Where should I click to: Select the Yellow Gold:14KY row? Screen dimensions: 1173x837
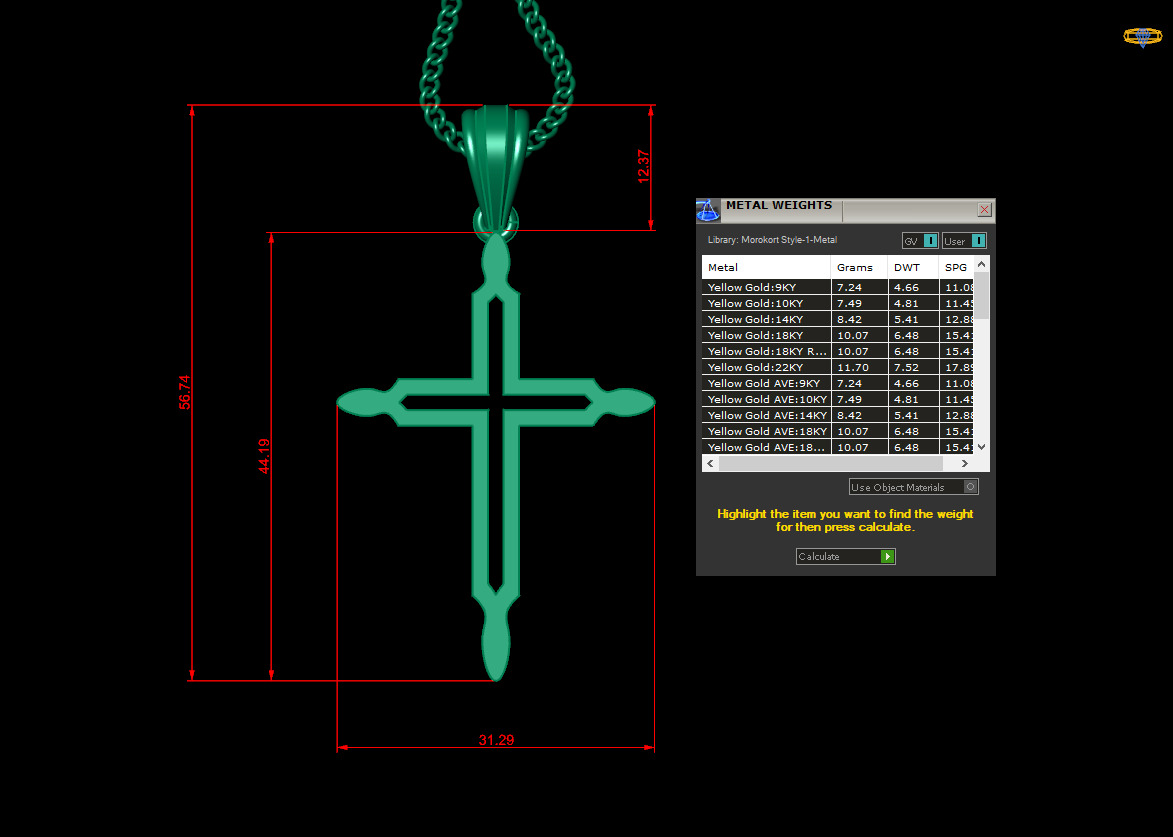(x=838, y=319)
